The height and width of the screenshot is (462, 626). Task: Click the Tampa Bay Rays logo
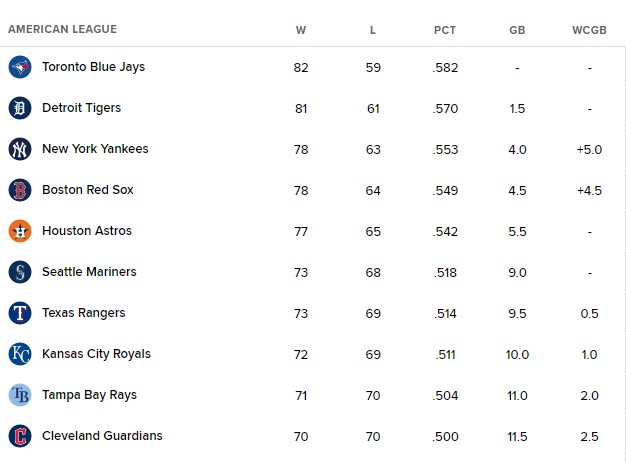pyautogui.click(x=20, y=395)
